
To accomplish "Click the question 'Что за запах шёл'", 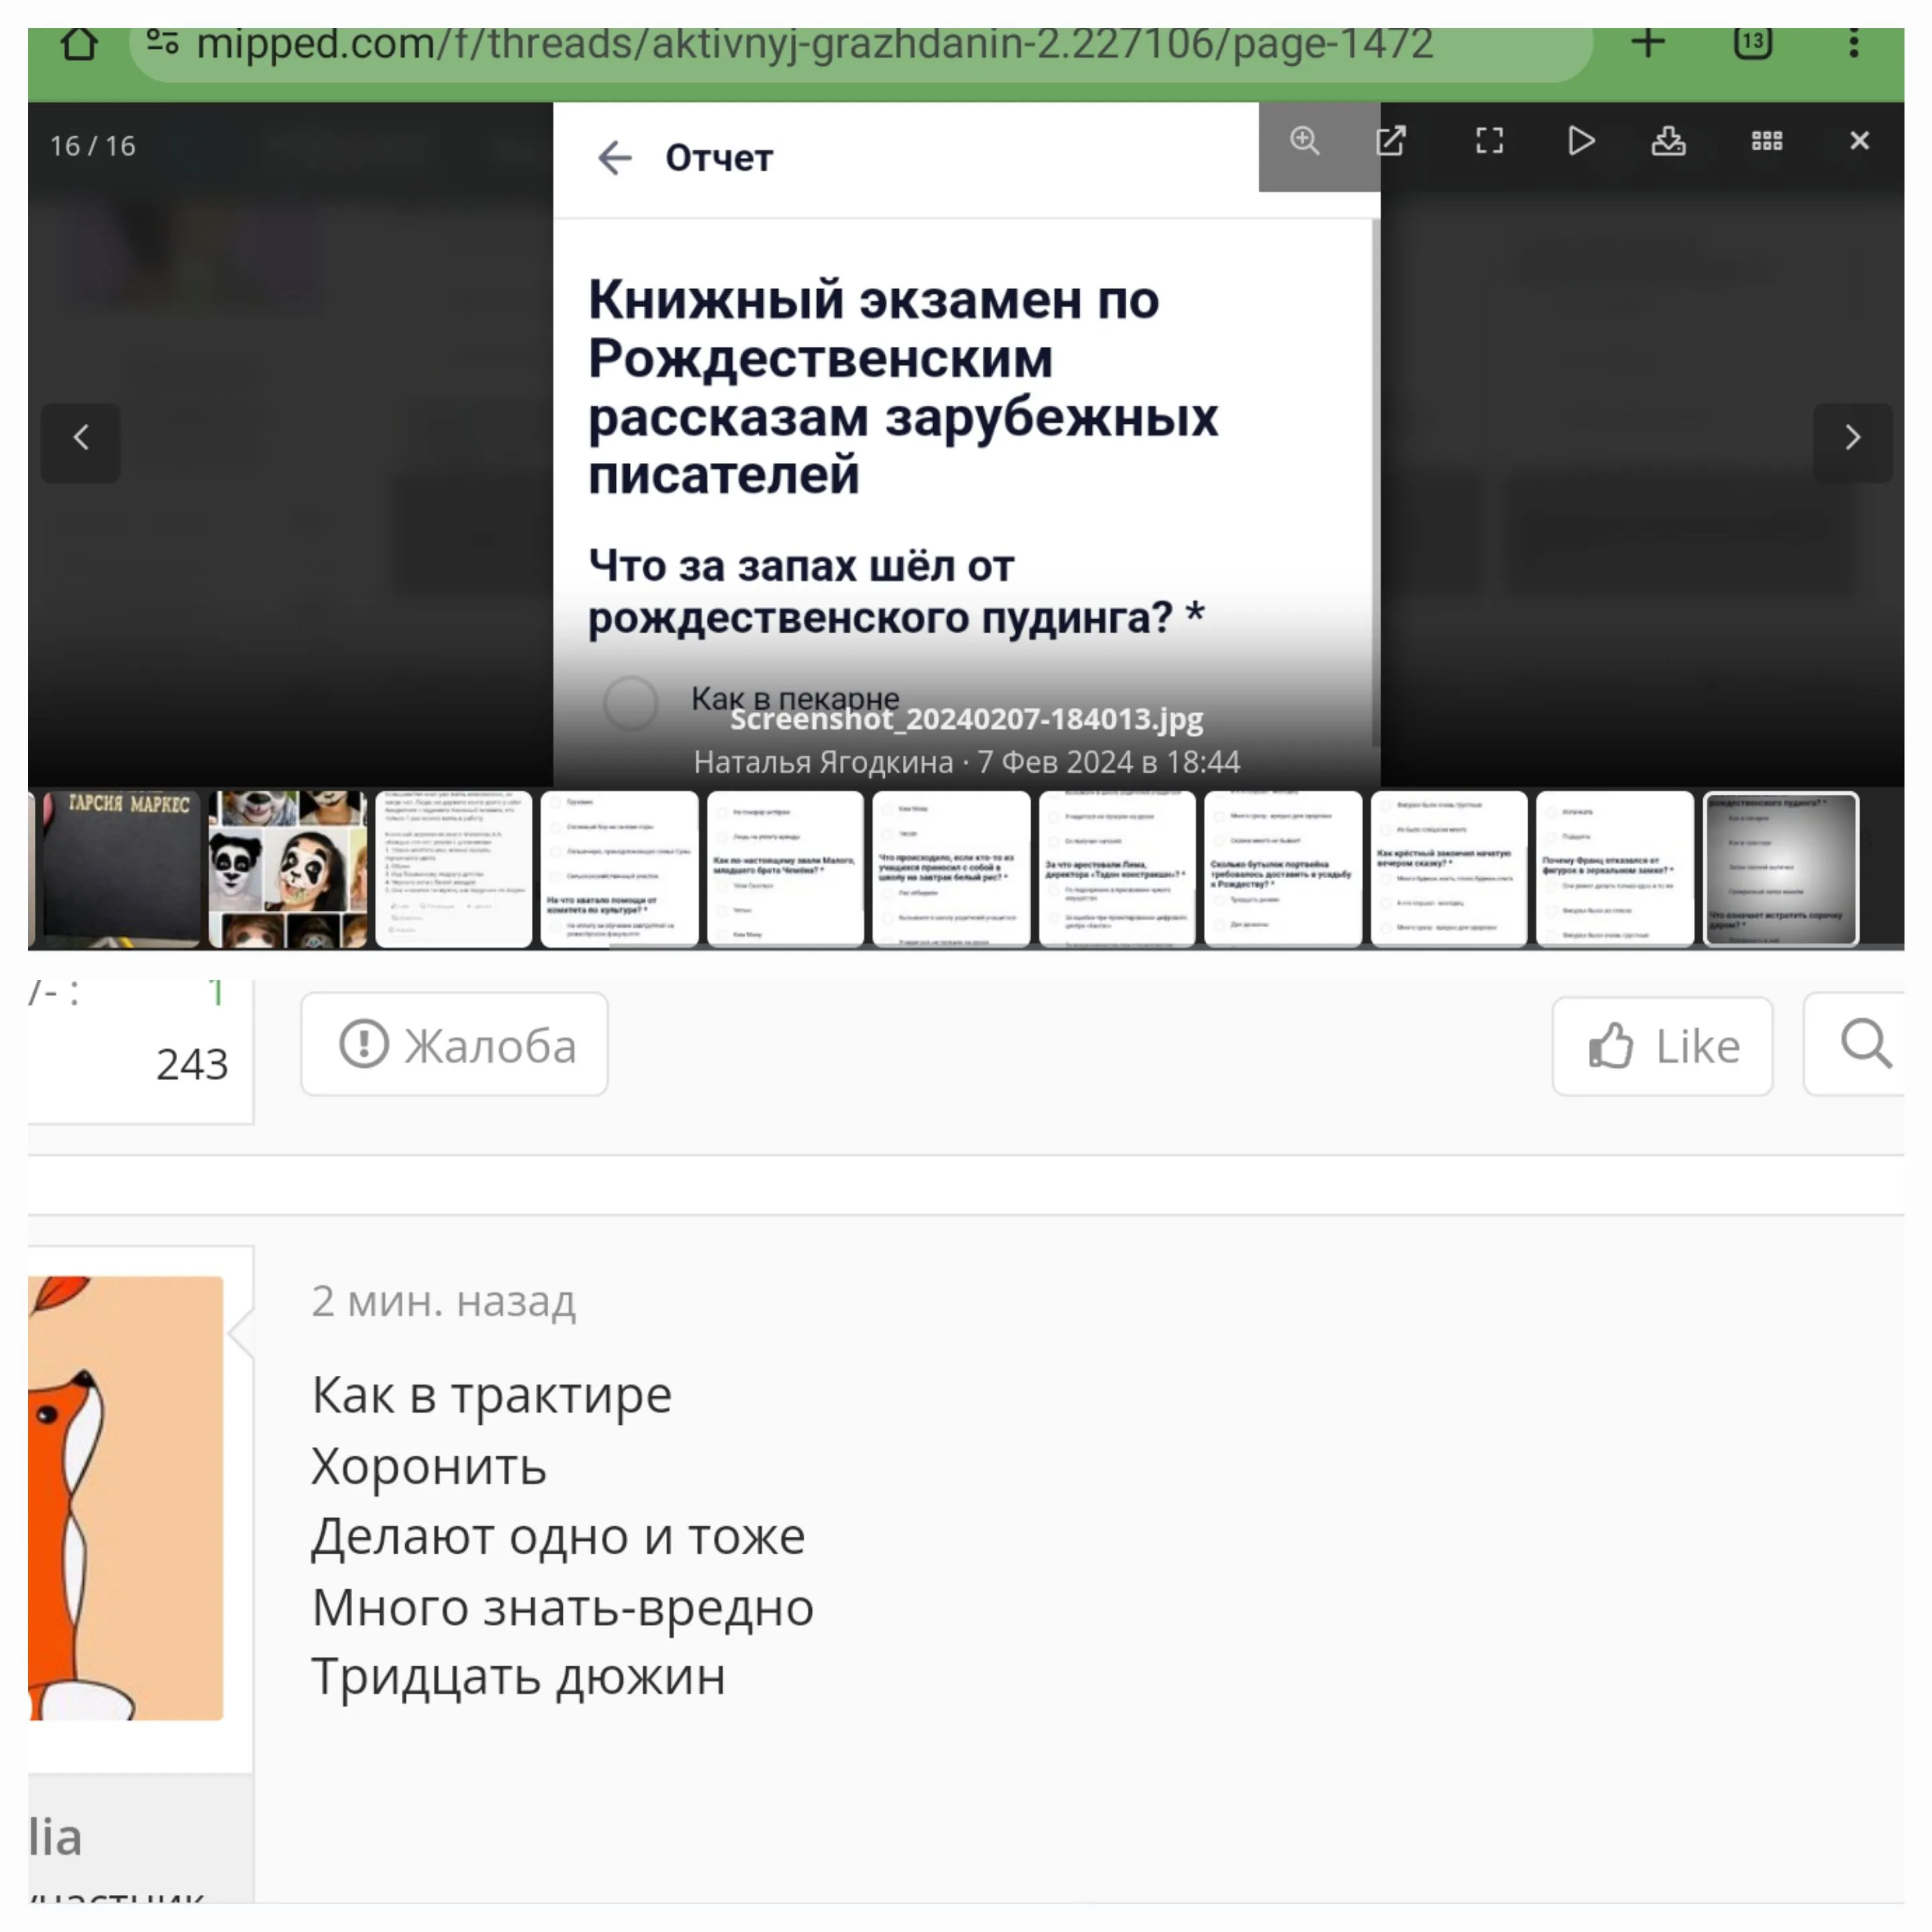I will (896, 592).
